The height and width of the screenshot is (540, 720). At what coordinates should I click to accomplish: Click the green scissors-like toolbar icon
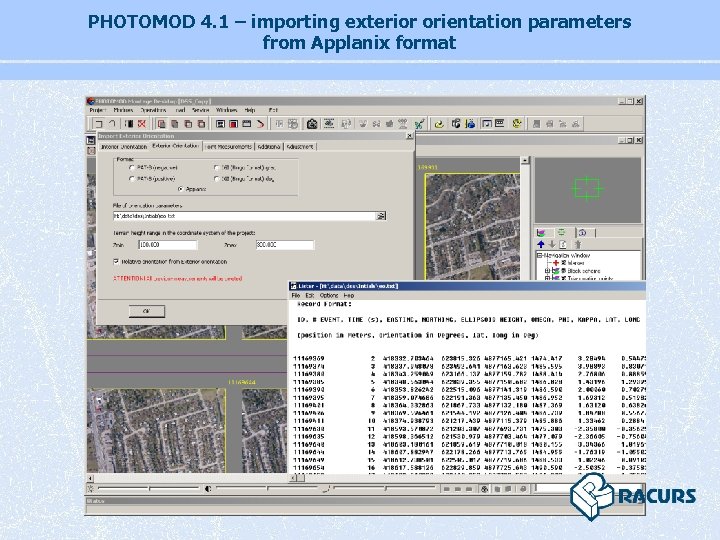(x=419, y=124)
